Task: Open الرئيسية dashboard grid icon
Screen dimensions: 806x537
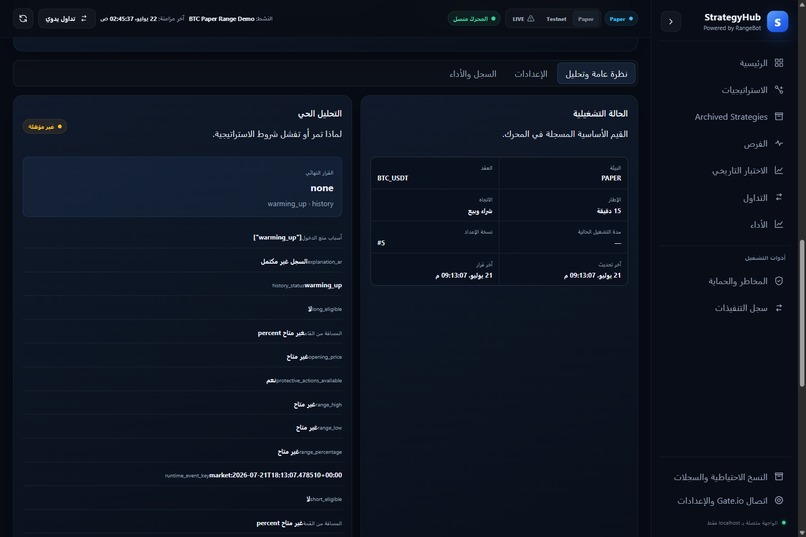Action: click(x=779, y=63)
